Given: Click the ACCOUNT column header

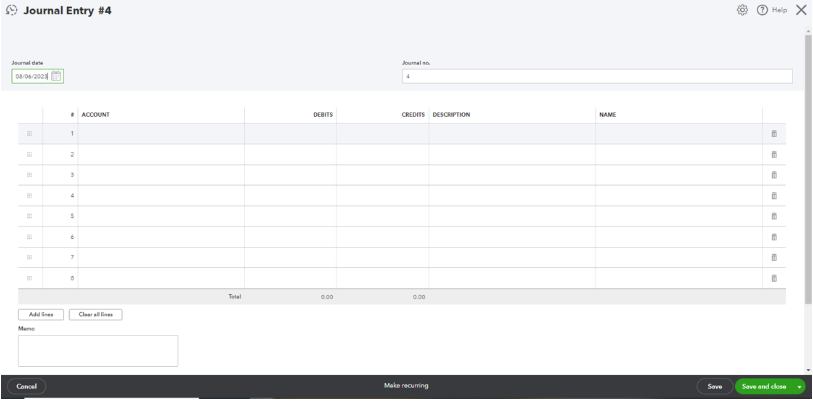Looking at the screenshot, I should coord(95,115).
